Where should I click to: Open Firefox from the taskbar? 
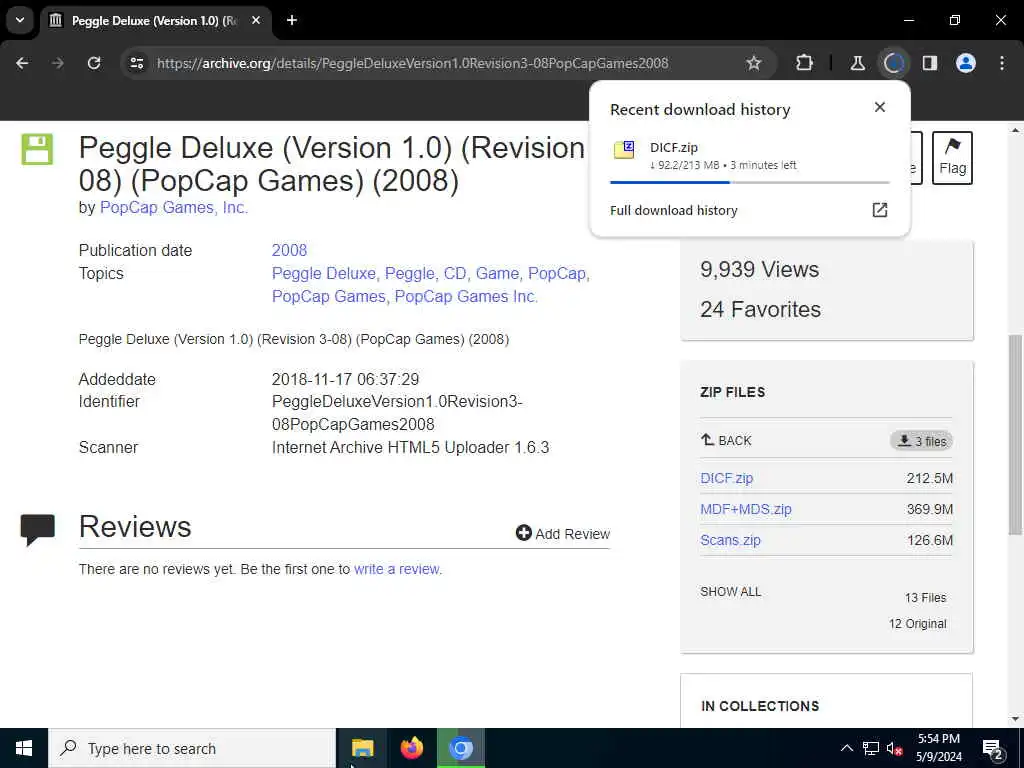click(x=411, y=748)
